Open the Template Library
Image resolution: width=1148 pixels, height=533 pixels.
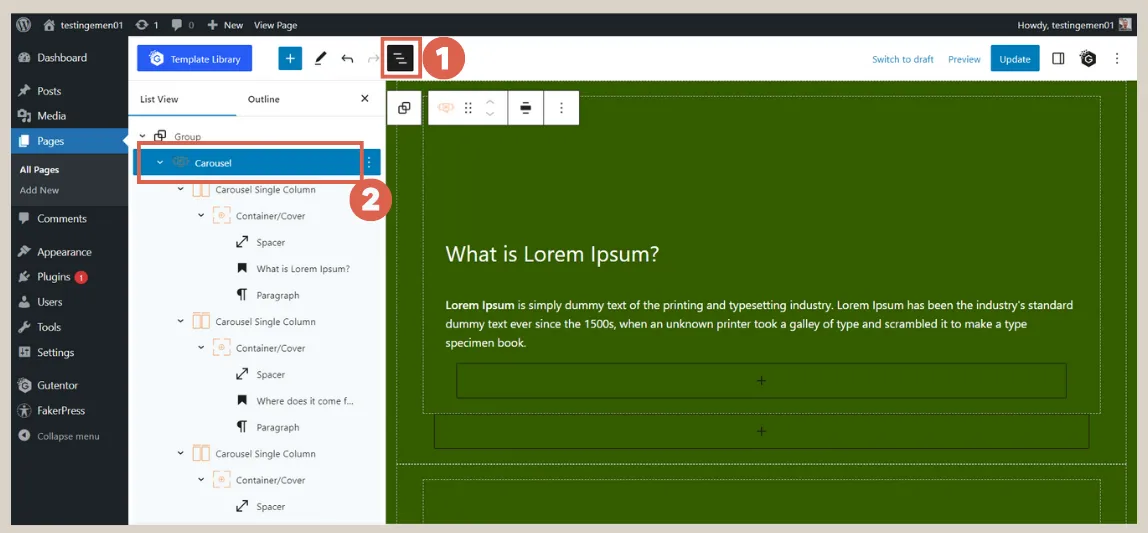tap(194, 59)
